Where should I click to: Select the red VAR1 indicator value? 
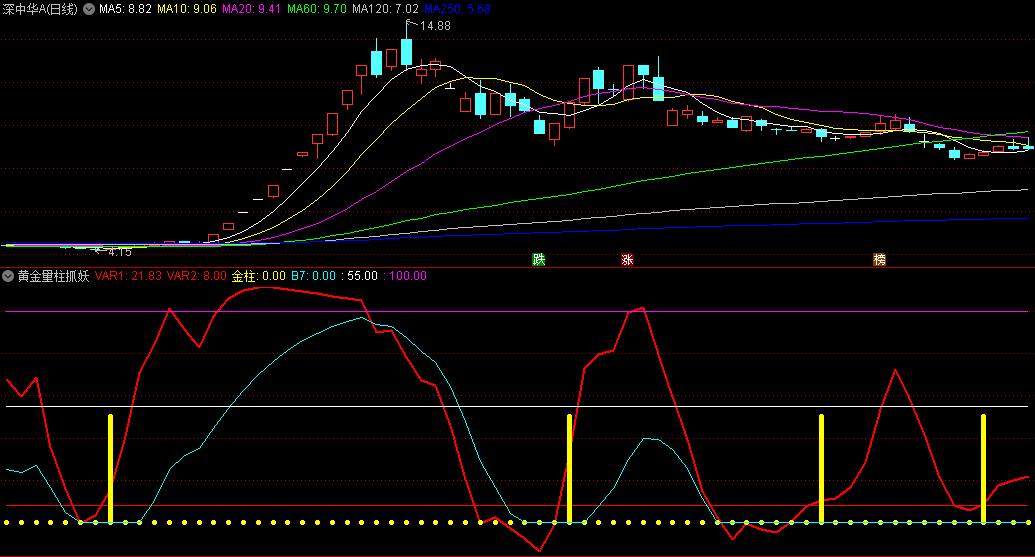pos(129,276)
